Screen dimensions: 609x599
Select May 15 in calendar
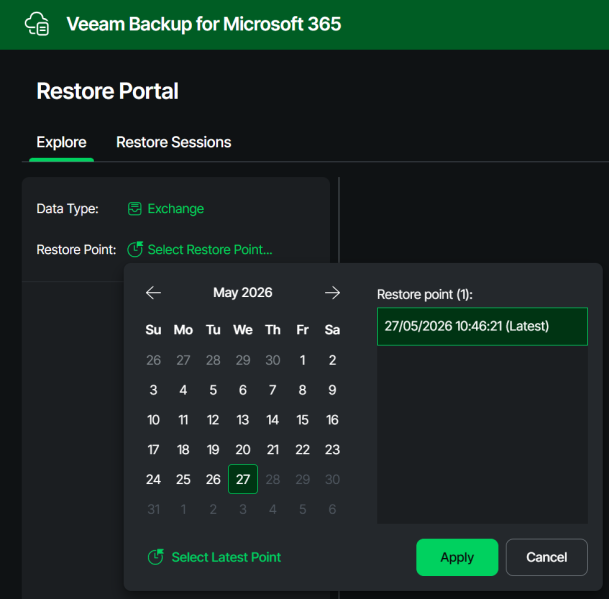(303, 420)
